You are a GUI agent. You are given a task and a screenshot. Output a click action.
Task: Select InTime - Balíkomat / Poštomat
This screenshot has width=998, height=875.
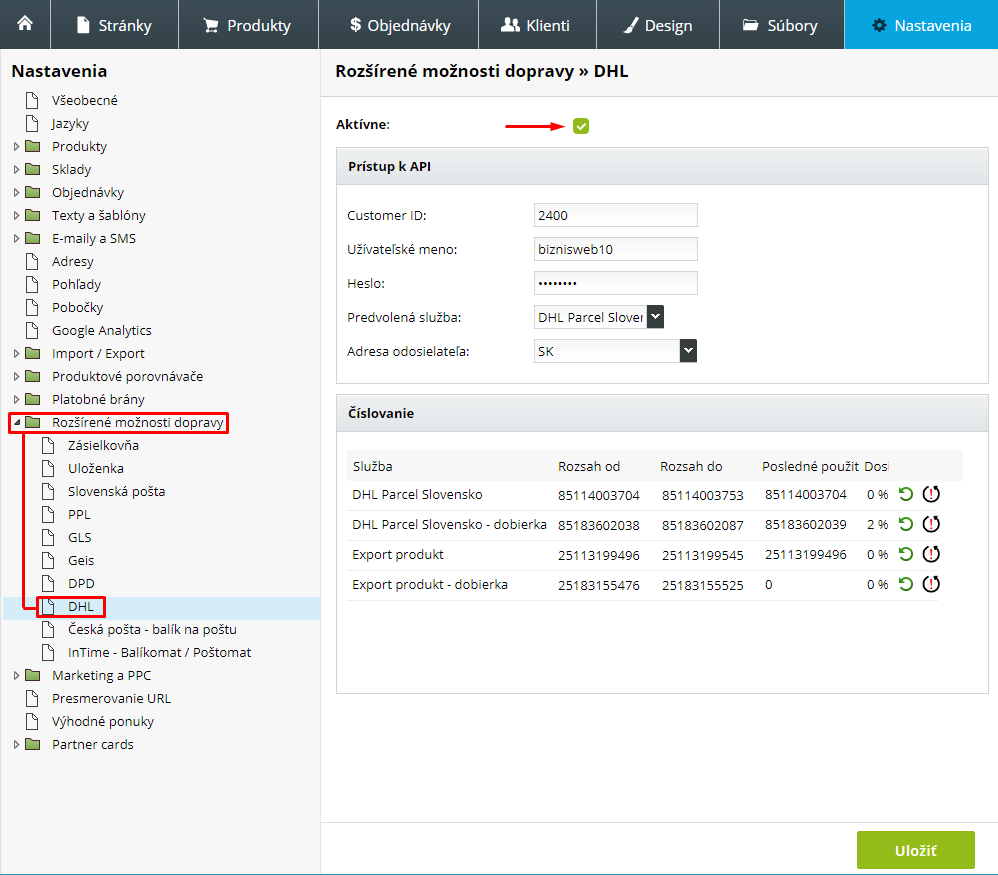pos(159,652)
